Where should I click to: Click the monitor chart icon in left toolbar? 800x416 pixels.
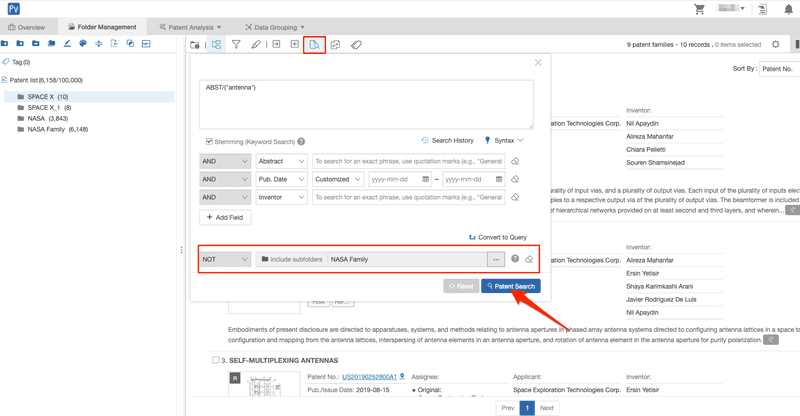pyautogui.click(x=146, y=43)
